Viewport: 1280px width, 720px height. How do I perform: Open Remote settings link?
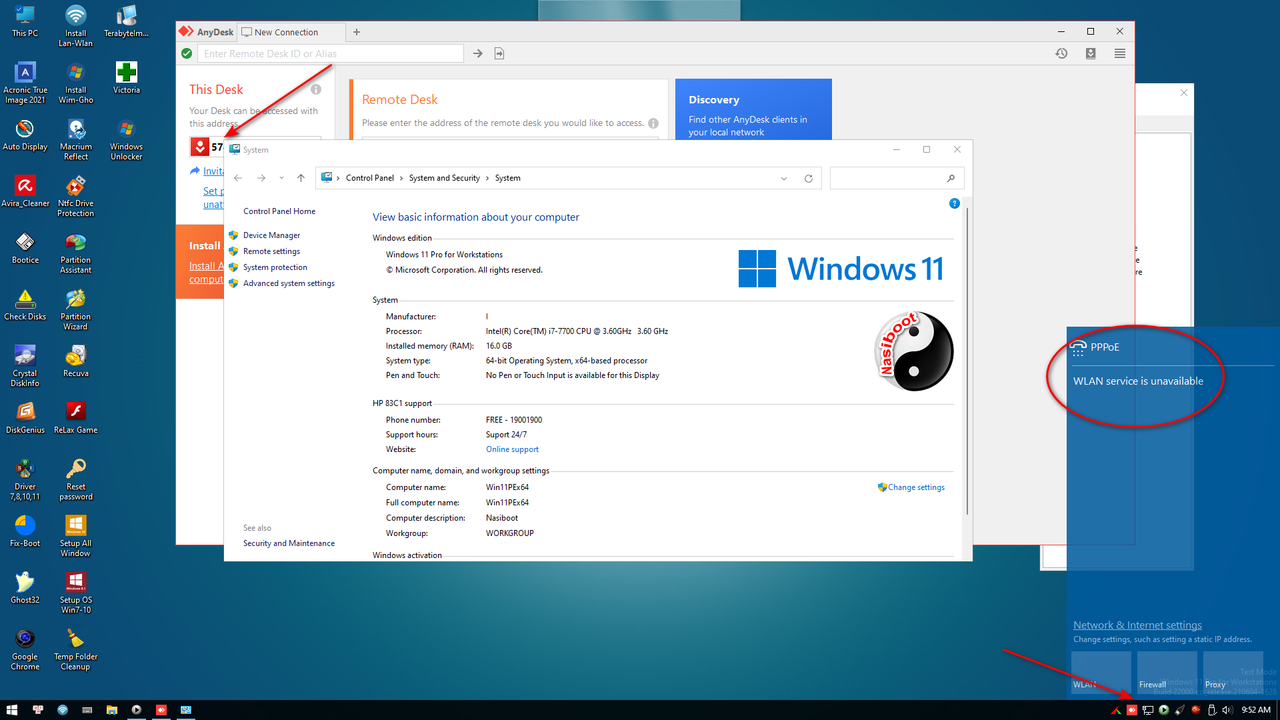pos(271,251)
